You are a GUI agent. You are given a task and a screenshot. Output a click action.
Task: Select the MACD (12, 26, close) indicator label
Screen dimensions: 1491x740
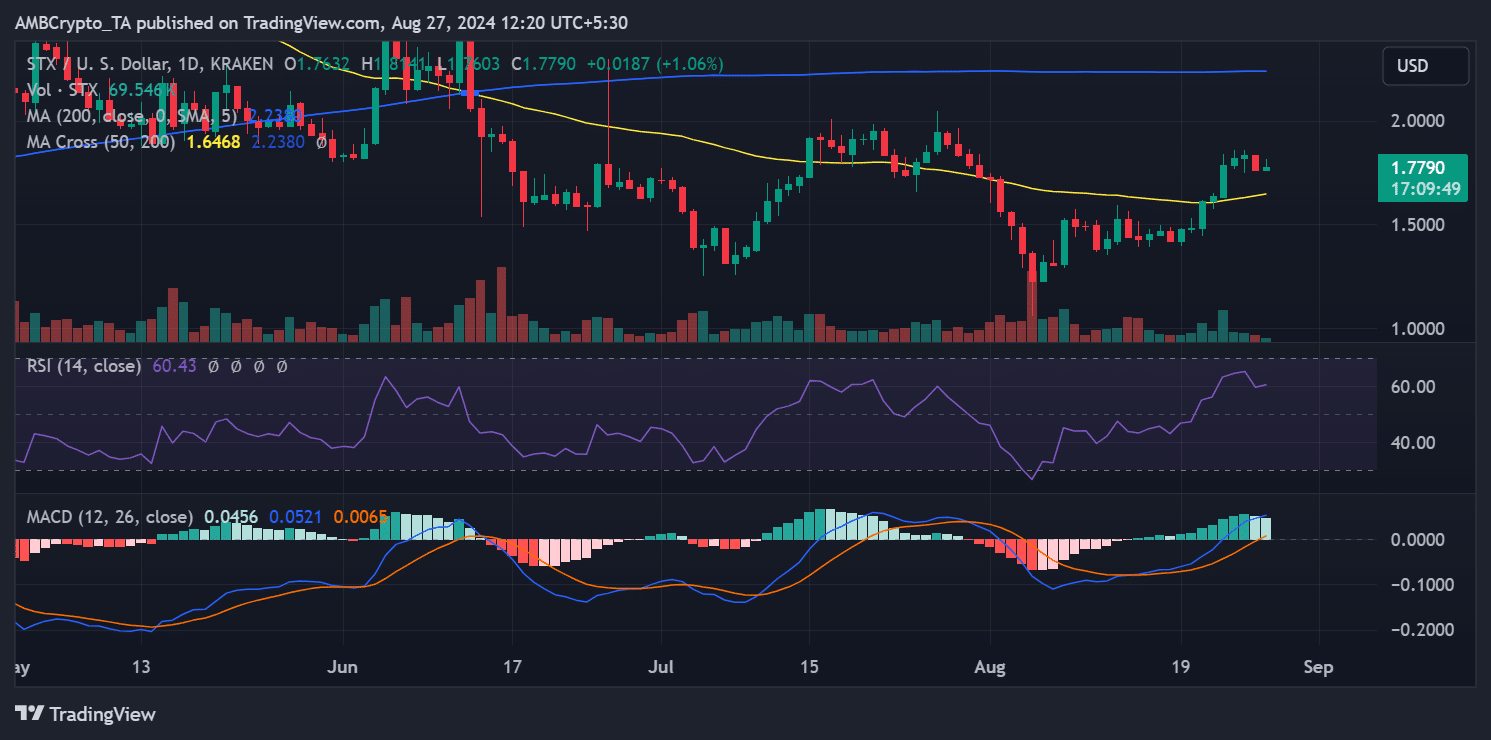click(x=110, y=517)
